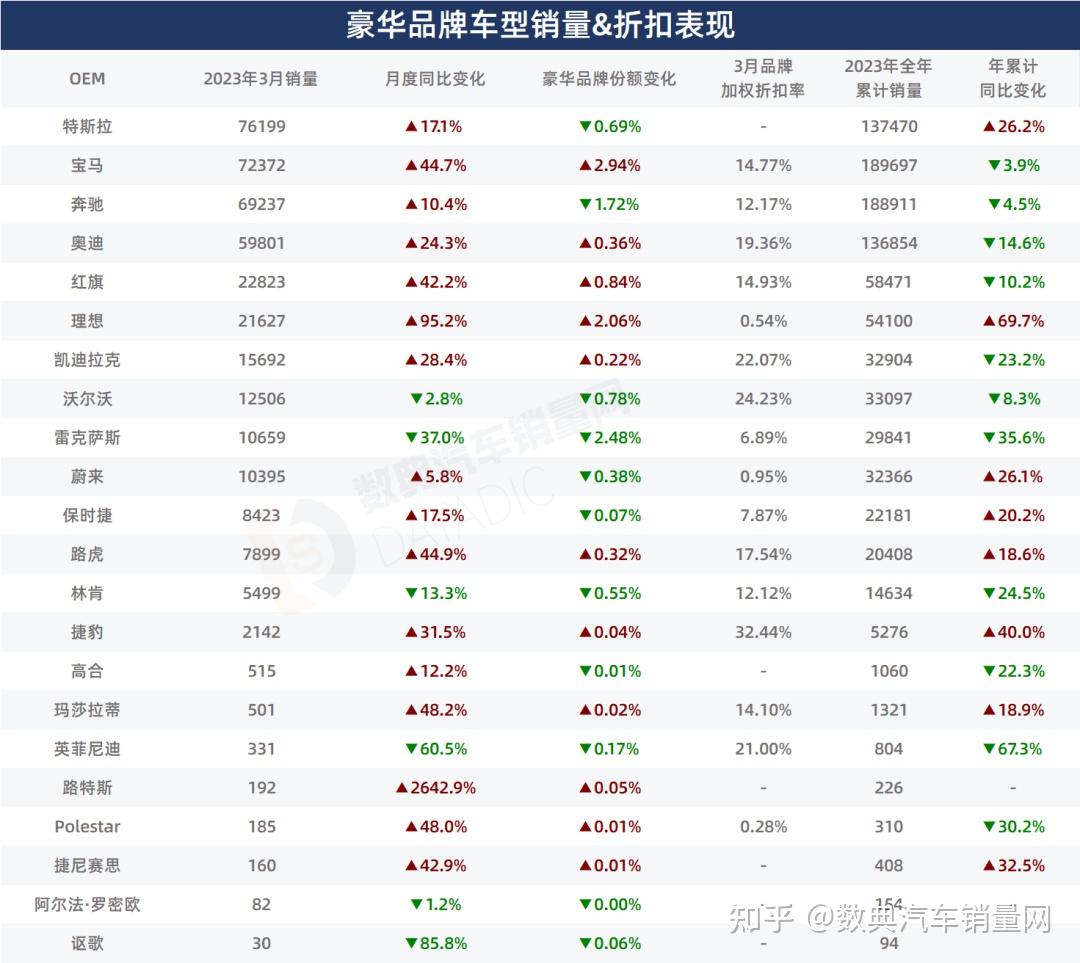Select 雷克萨斯 monthly change 37.0%
Viewport: 1080px width, 963px height.
pyautogui.click(x=435, y=438)
